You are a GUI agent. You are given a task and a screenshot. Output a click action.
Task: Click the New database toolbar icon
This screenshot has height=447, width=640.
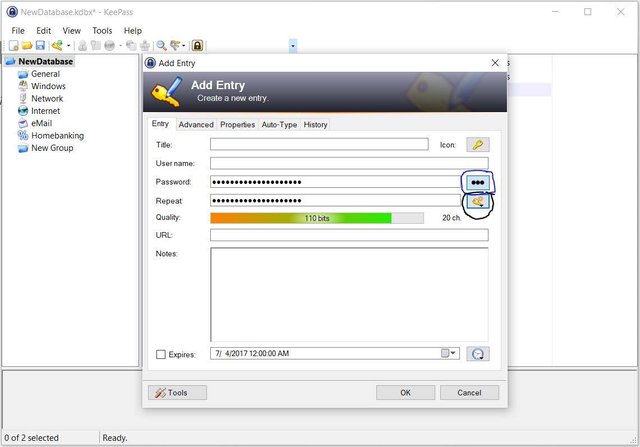13,45
